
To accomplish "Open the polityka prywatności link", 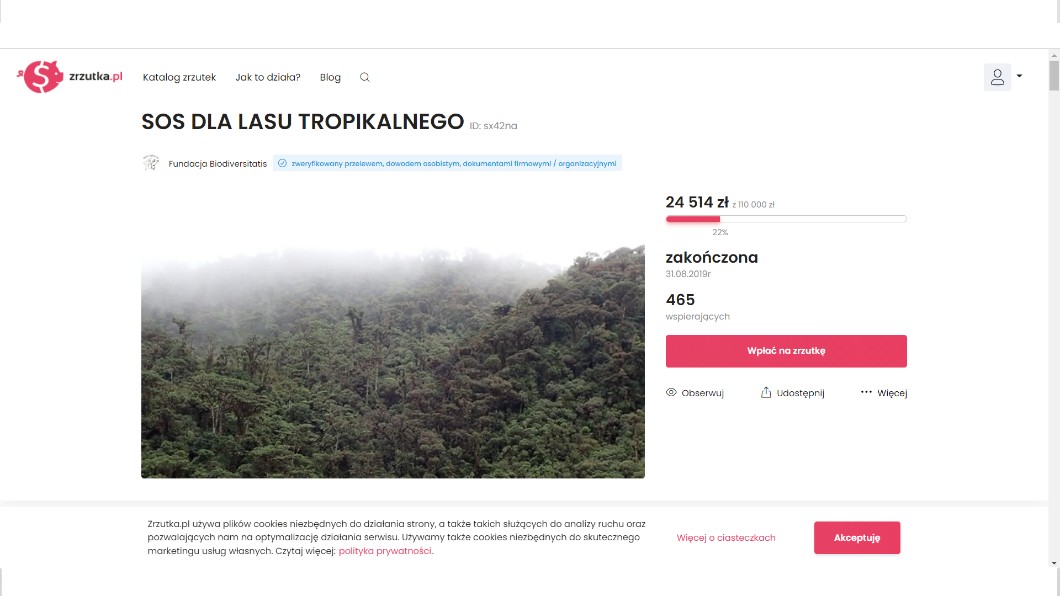I will coord(385,551).
